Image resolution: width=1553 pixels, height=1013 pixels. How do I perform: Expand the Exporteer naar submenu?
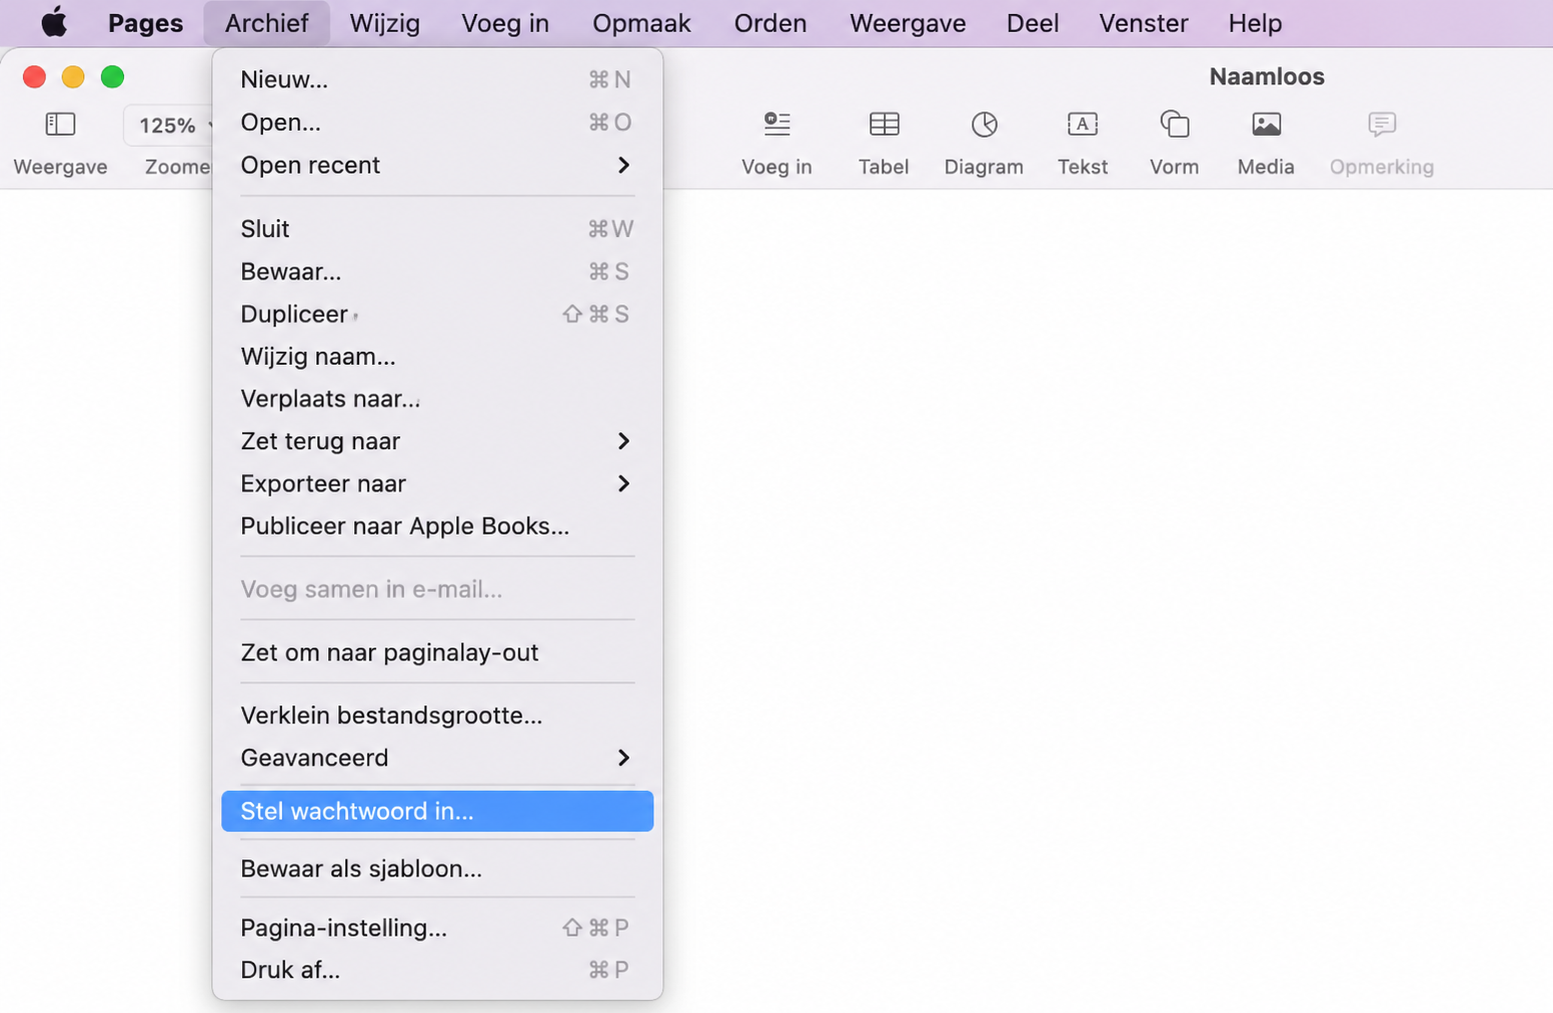coord(437,484)
